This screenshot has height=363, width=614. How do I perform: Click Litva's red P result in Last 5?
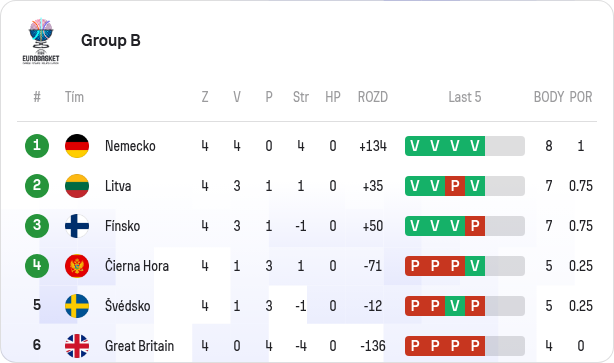[455, 186]
